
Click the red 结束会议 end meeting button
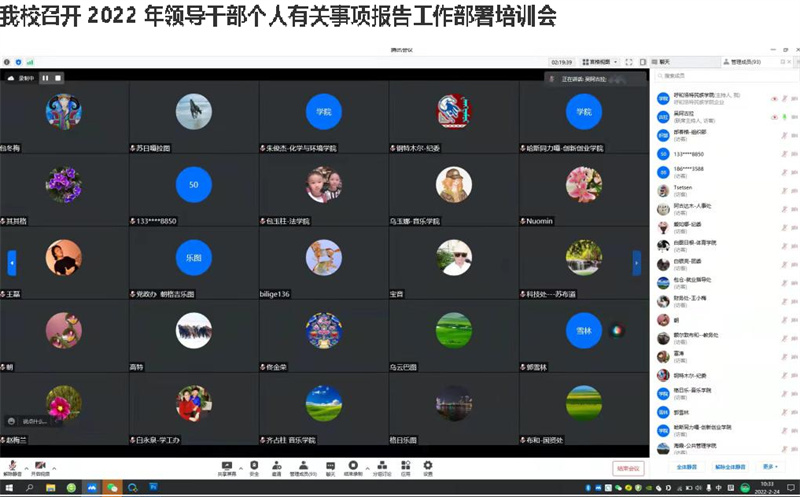[x=628, y=467]
